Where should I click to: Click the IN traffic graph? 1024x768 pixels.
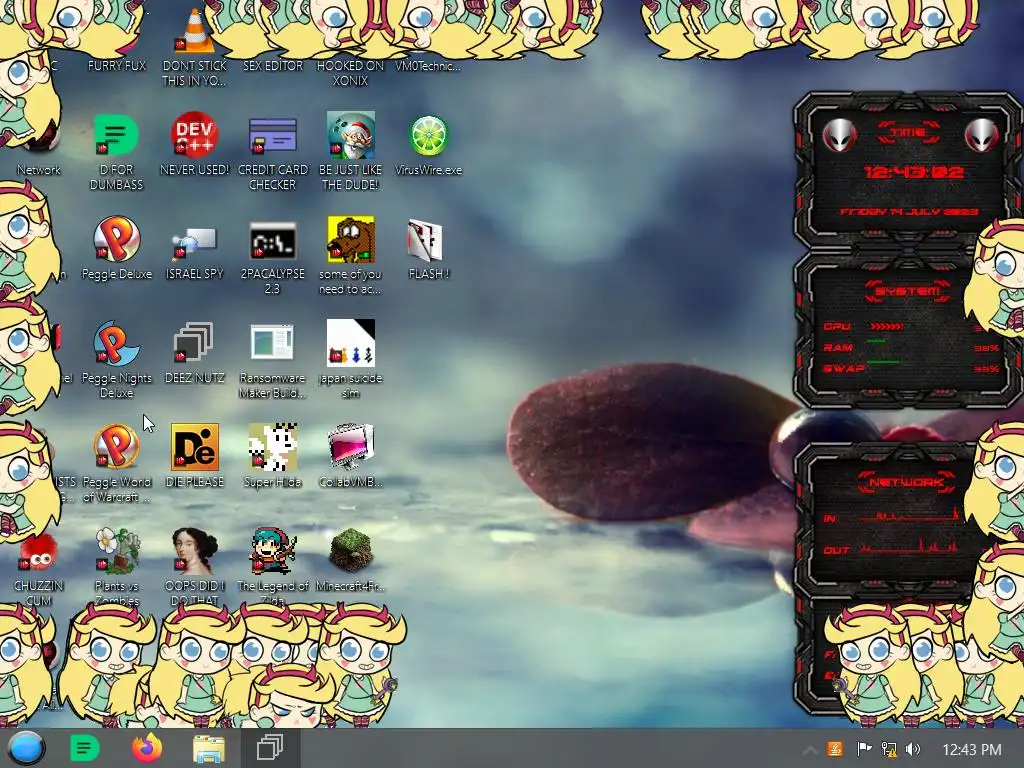[x=910, y=515]
